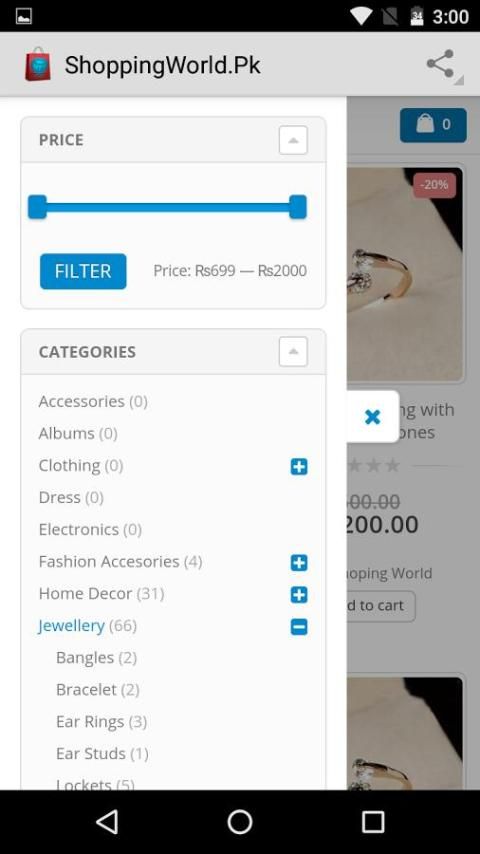Collapse the Categories panel arrow
The width and height of the screenshot is (480, 854).
pyautogui.click(x=293, y=351)
